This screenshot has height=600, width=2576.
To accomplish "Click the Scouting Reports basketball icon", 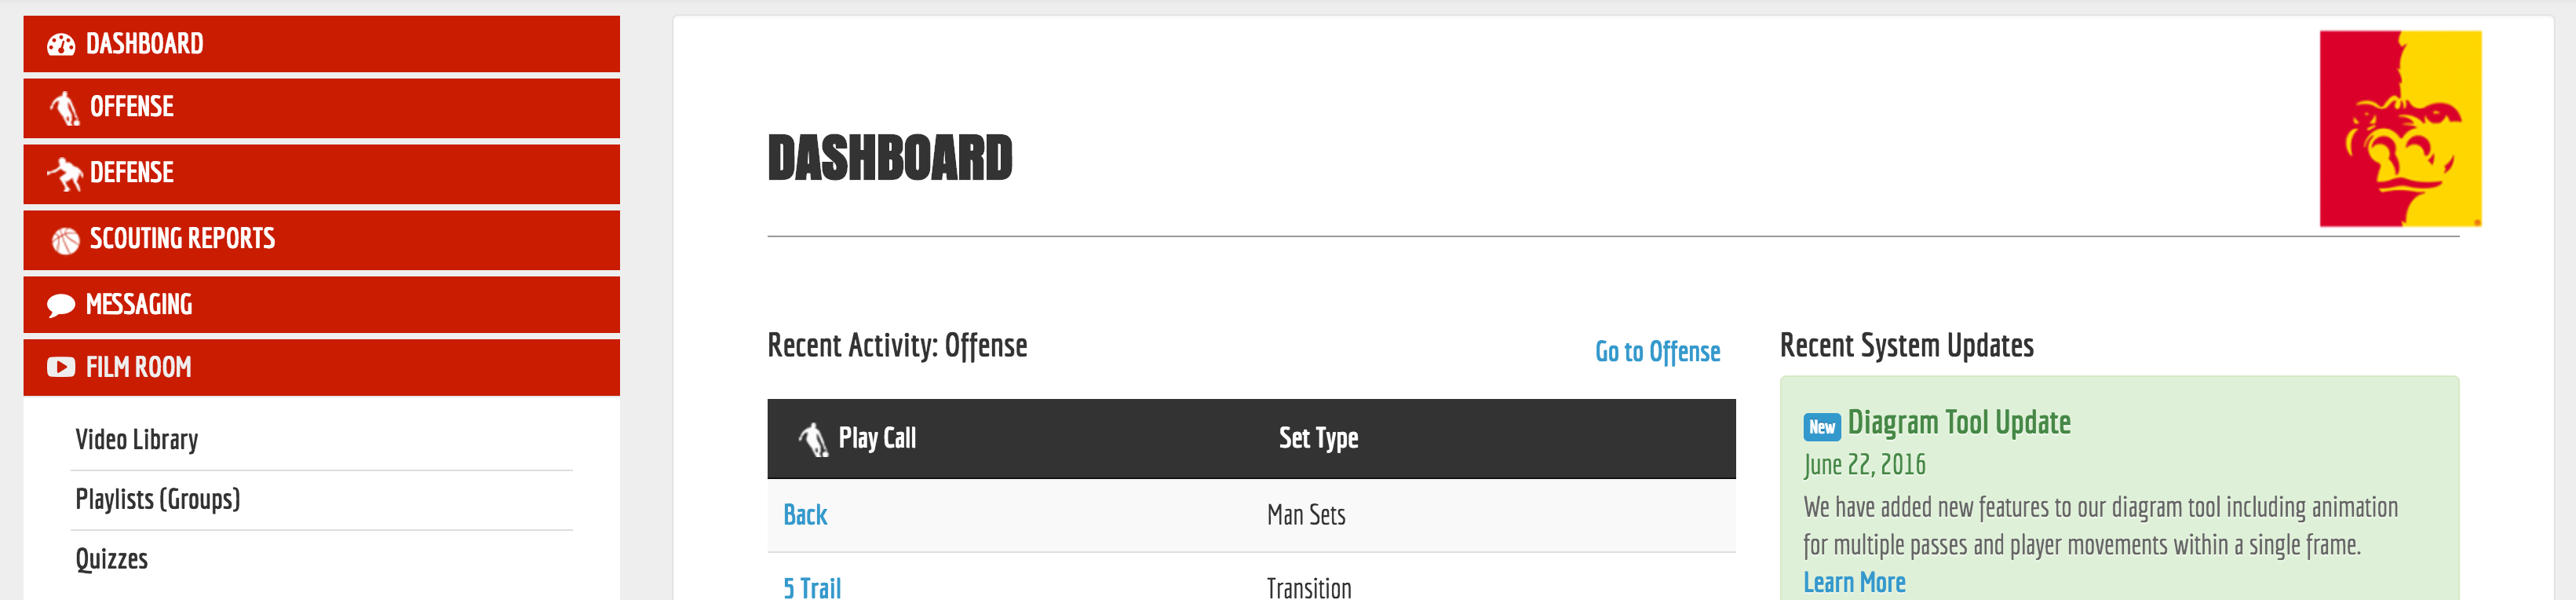I will pos(65,240).
